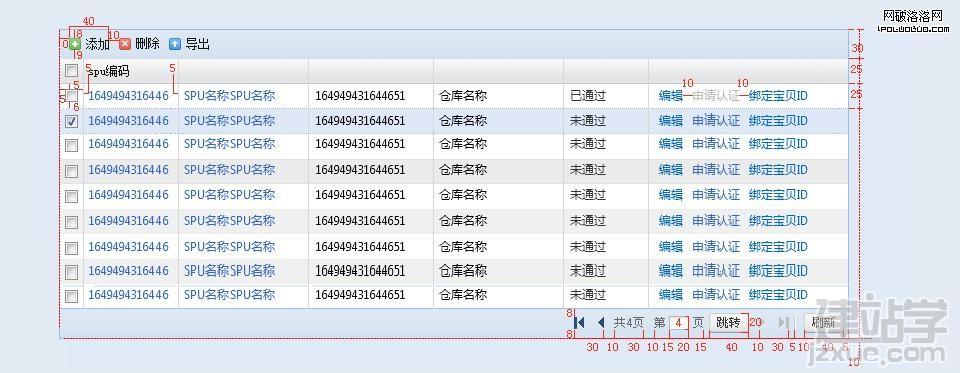The width and height of the screenshot is (960, 373).
Task: Tick the checkbox in the 已通过 row
Action: pyautogui.click(x=72, y=96)
